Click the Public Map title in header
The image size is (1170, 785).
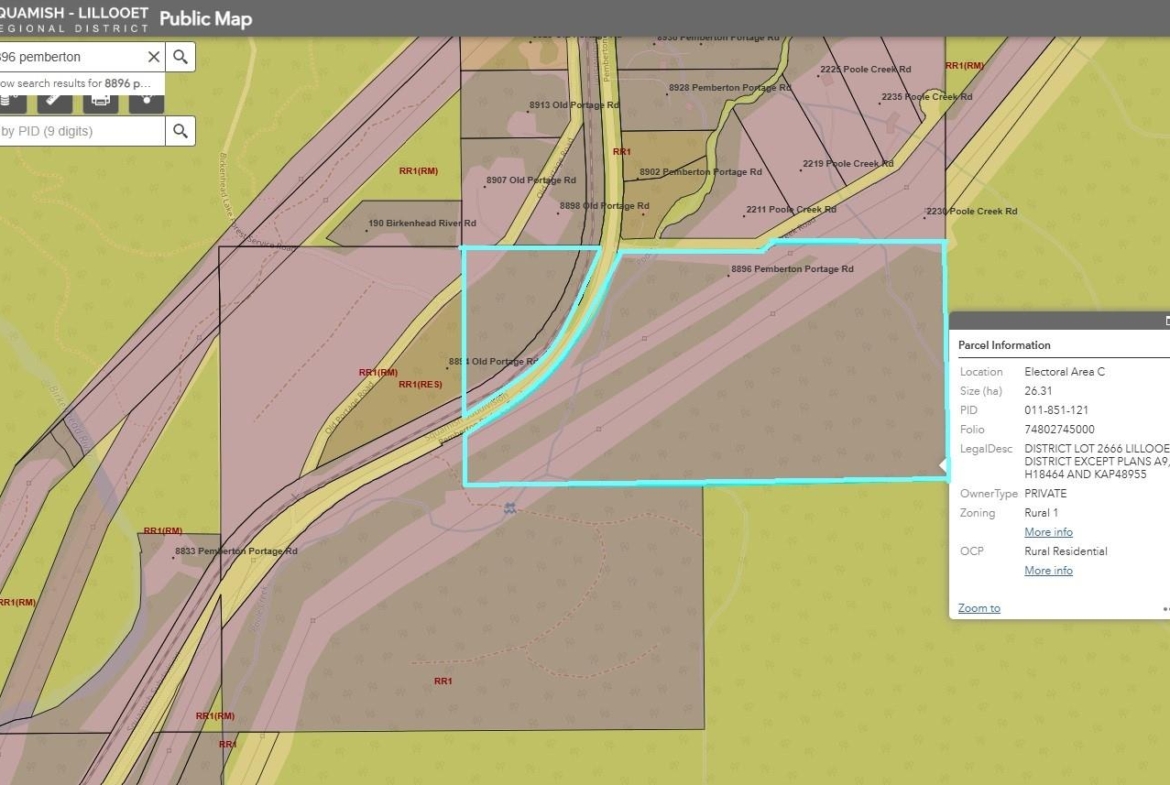pos(206,19)
